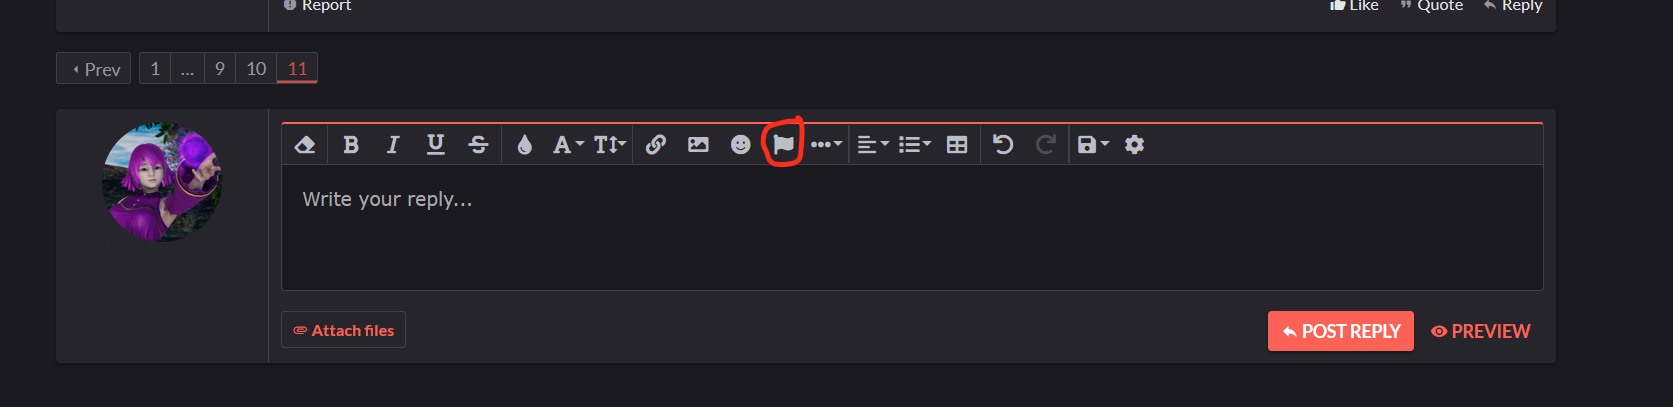Insert an image into the reply

pos(698,145)
